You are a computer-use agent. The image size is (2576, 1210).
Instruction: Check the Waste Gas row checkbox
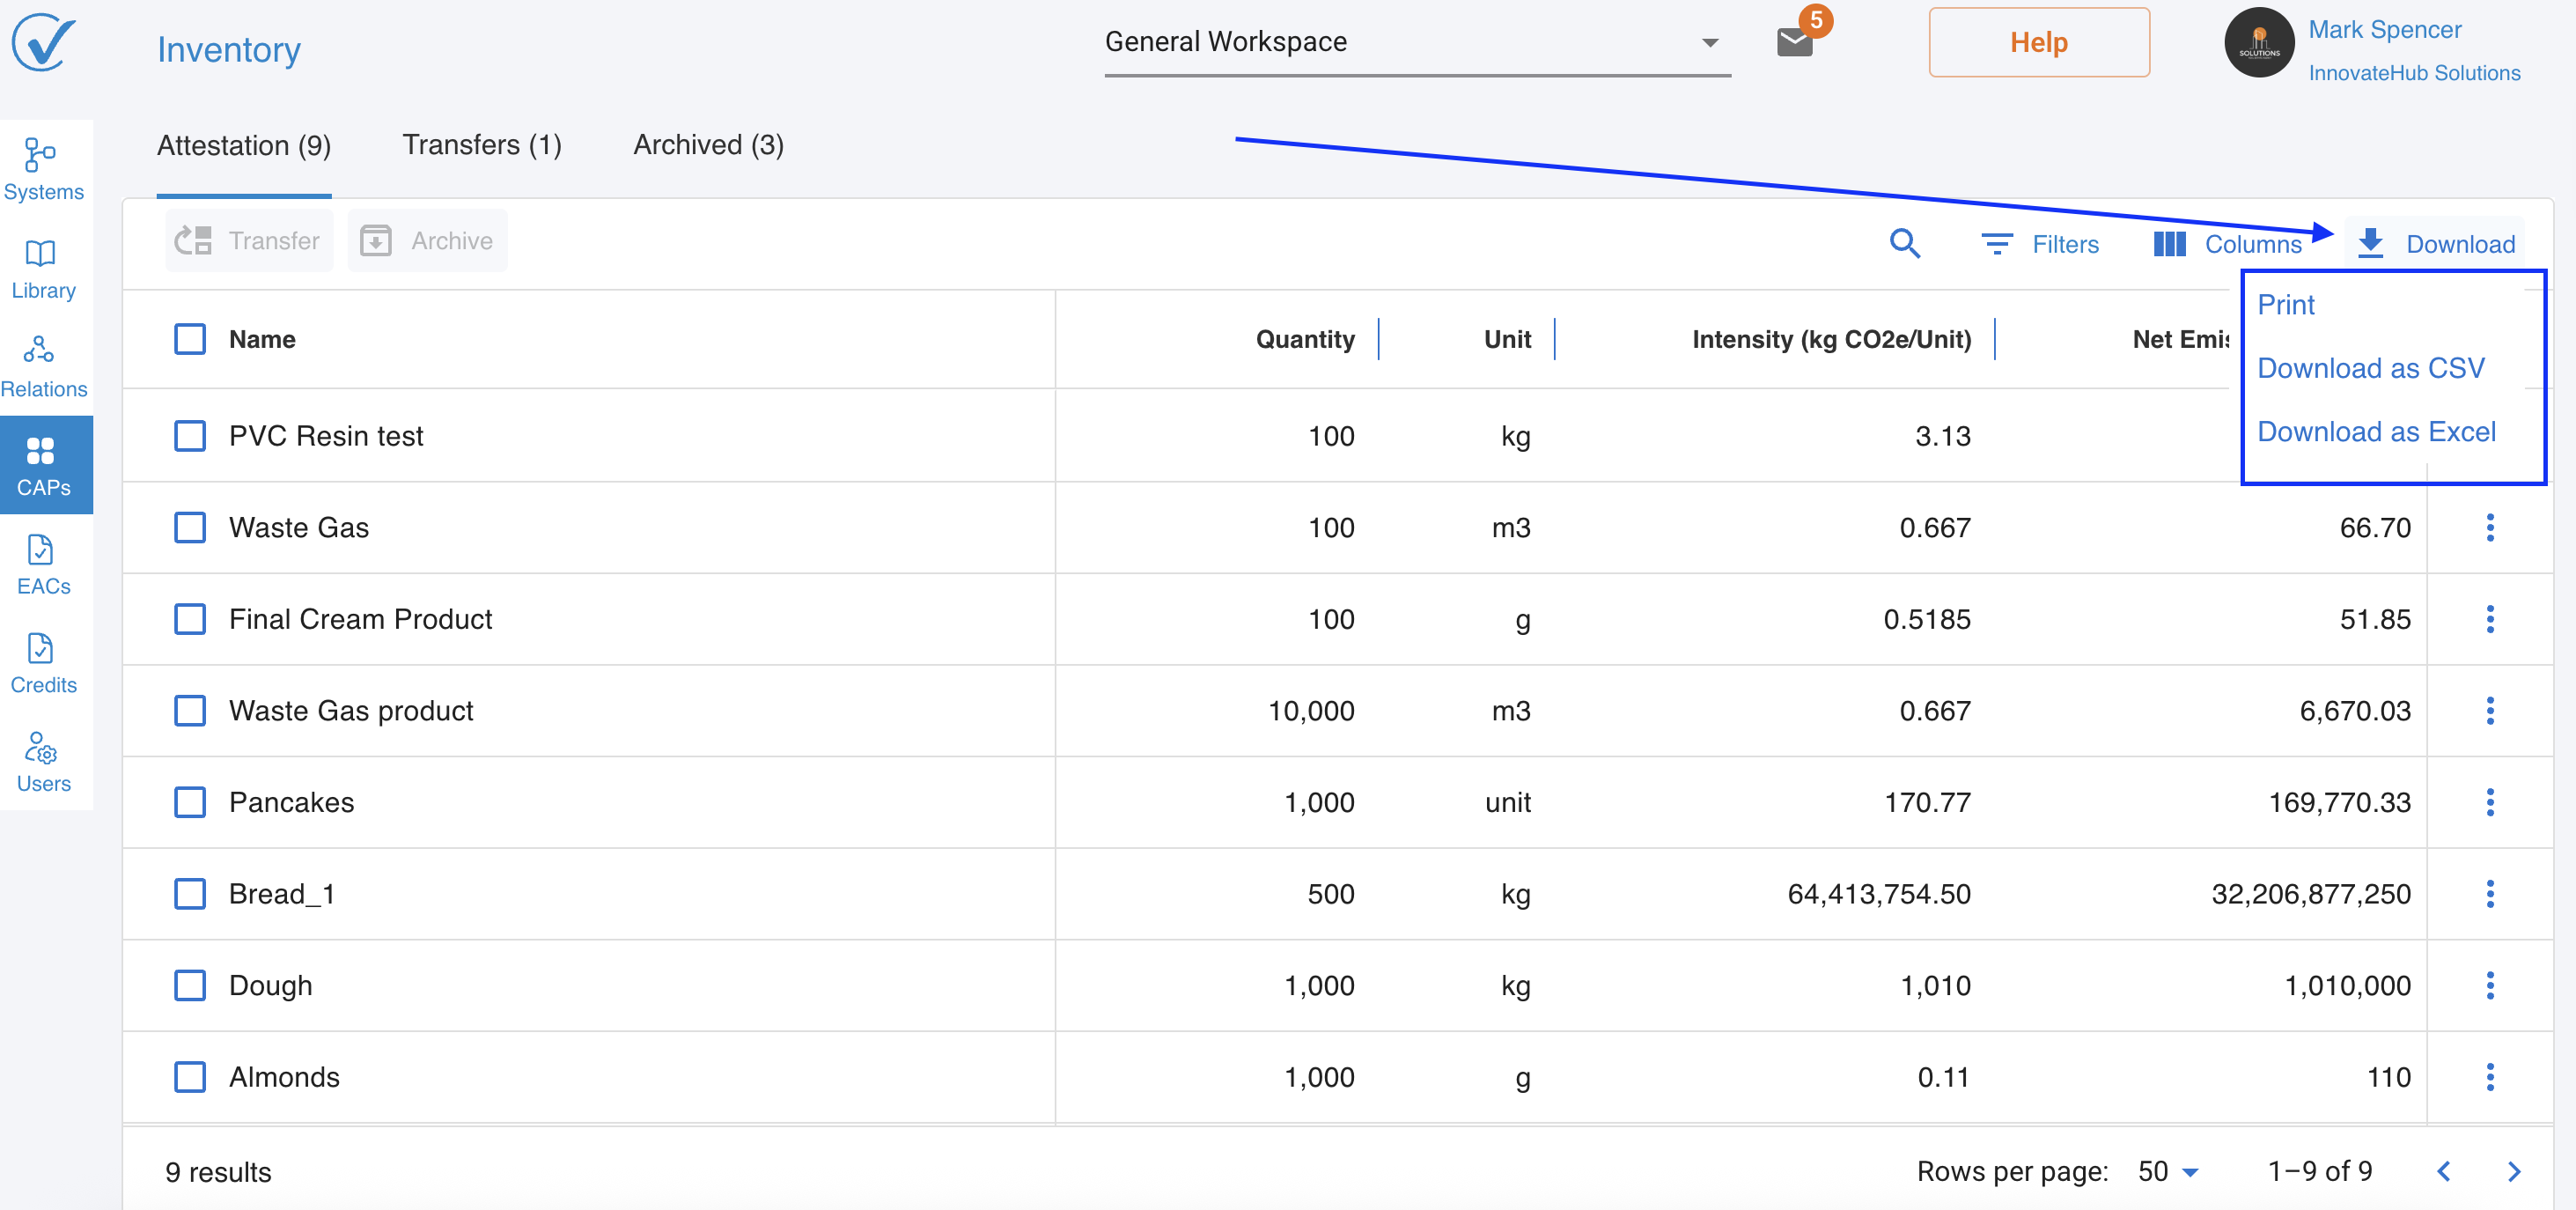point(190,527)
